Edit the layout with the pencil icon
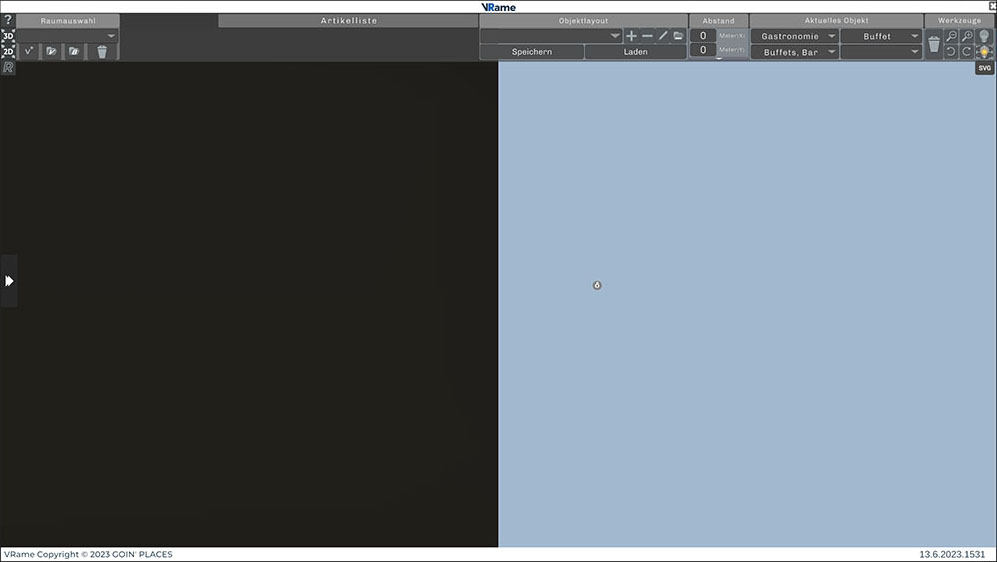The image size is (997, 562). tap(663, 36)
